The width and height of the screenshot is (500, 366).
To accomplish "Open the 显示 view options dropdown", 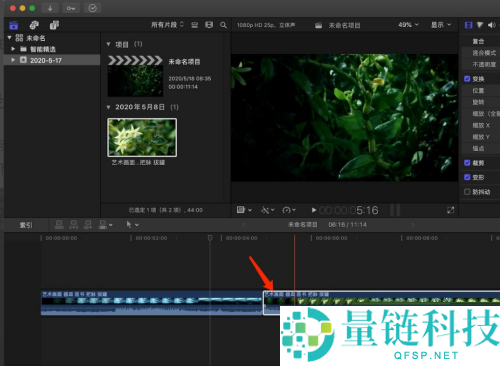I will click(x=441, y=25).
